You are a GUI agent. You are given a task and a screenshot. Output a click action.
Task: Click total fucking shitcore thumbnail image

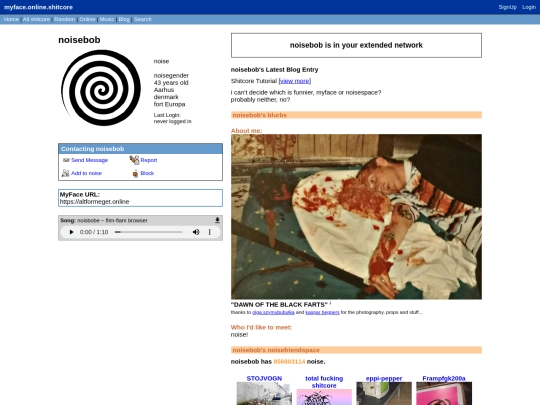324,397
